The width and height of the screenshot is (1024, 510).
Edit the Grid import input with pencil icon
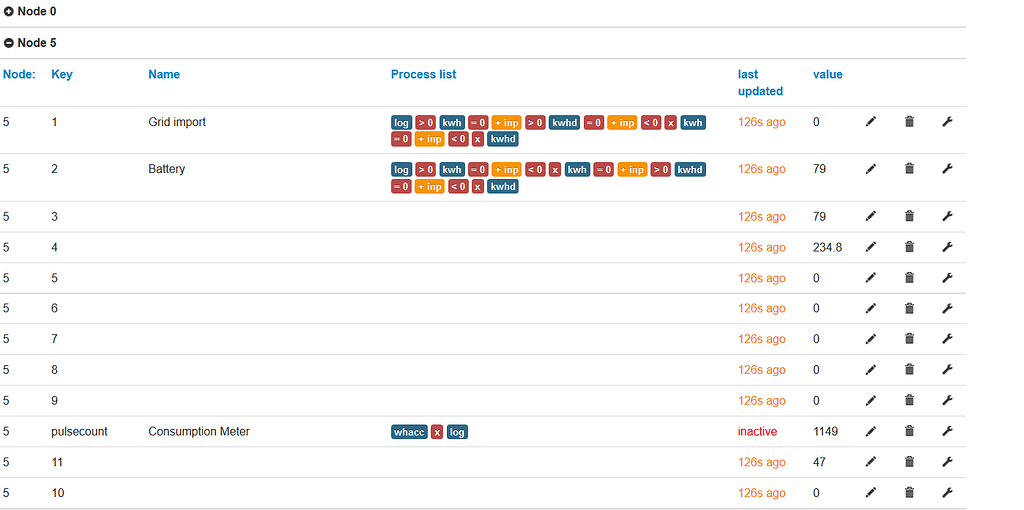[870, 122]
